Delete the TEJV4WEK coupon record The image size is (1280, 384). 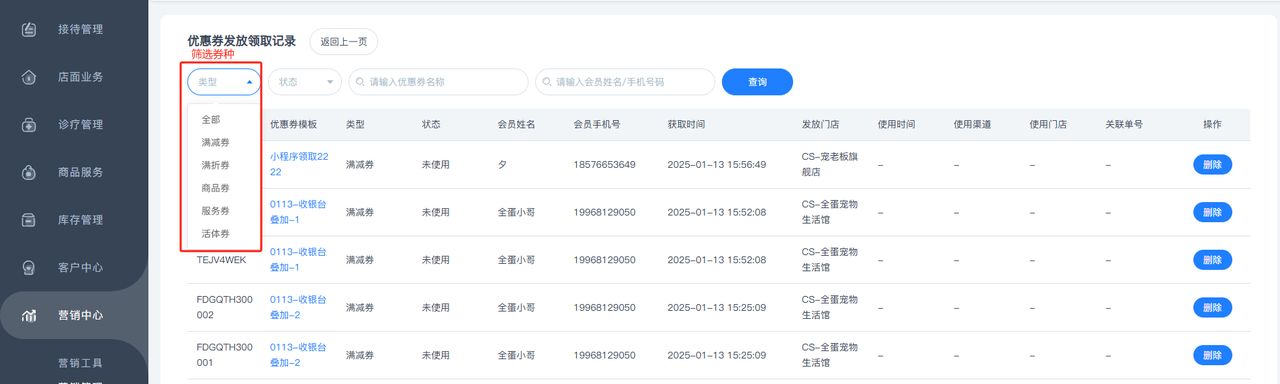coord(1212,260)
